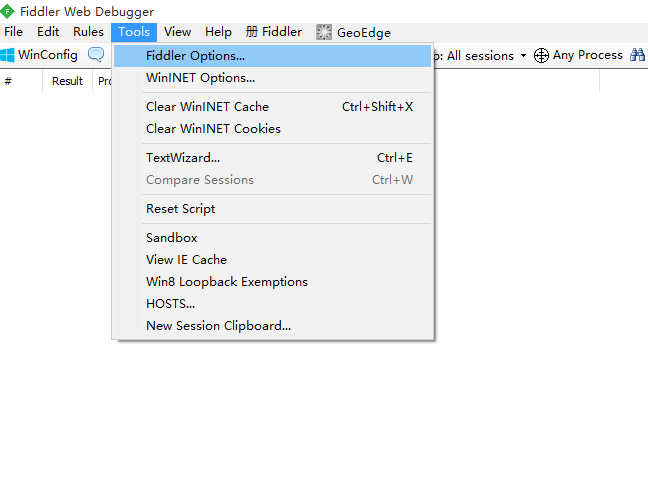Click the Any Process target icon

pos(541,55)
